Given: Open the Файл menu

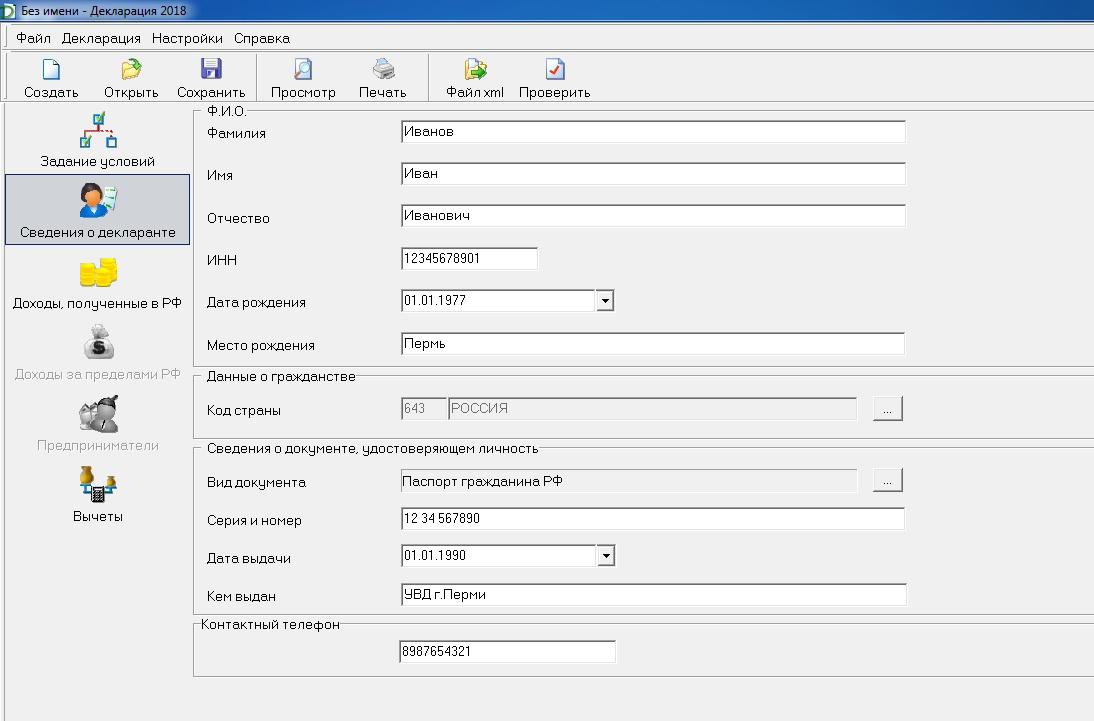Looking at the screenshot, I should pyautogui.click(x=33, y=38).
